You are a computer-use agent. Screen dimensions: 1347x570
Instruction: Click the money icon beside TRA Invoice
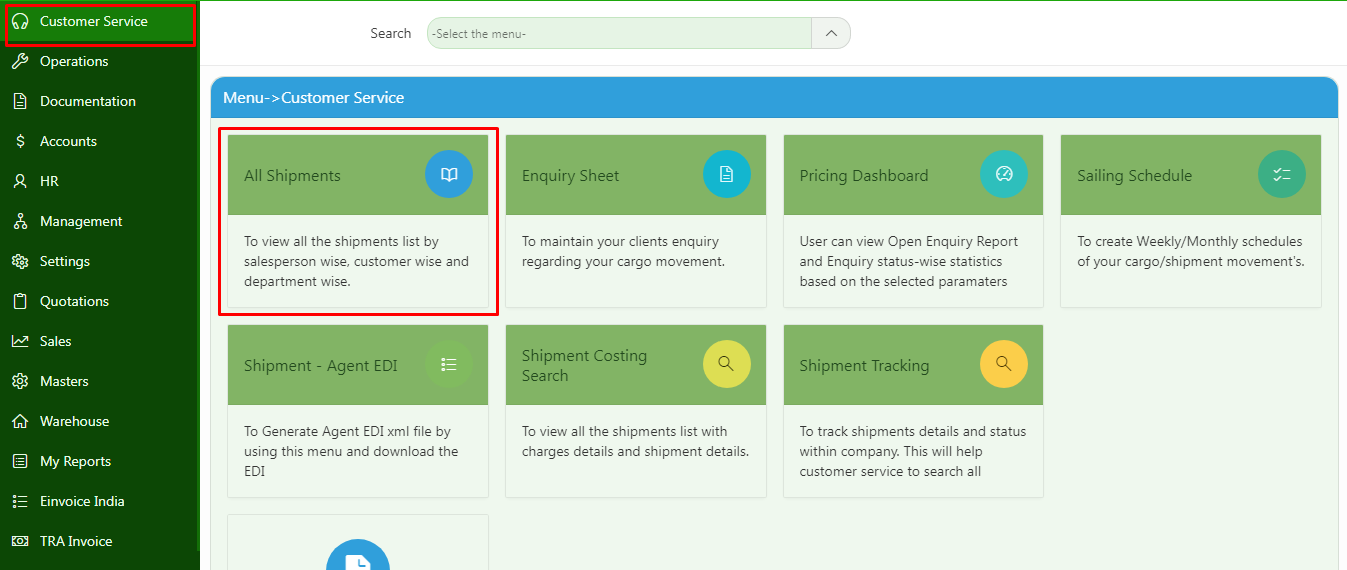(x=20, y=541)
